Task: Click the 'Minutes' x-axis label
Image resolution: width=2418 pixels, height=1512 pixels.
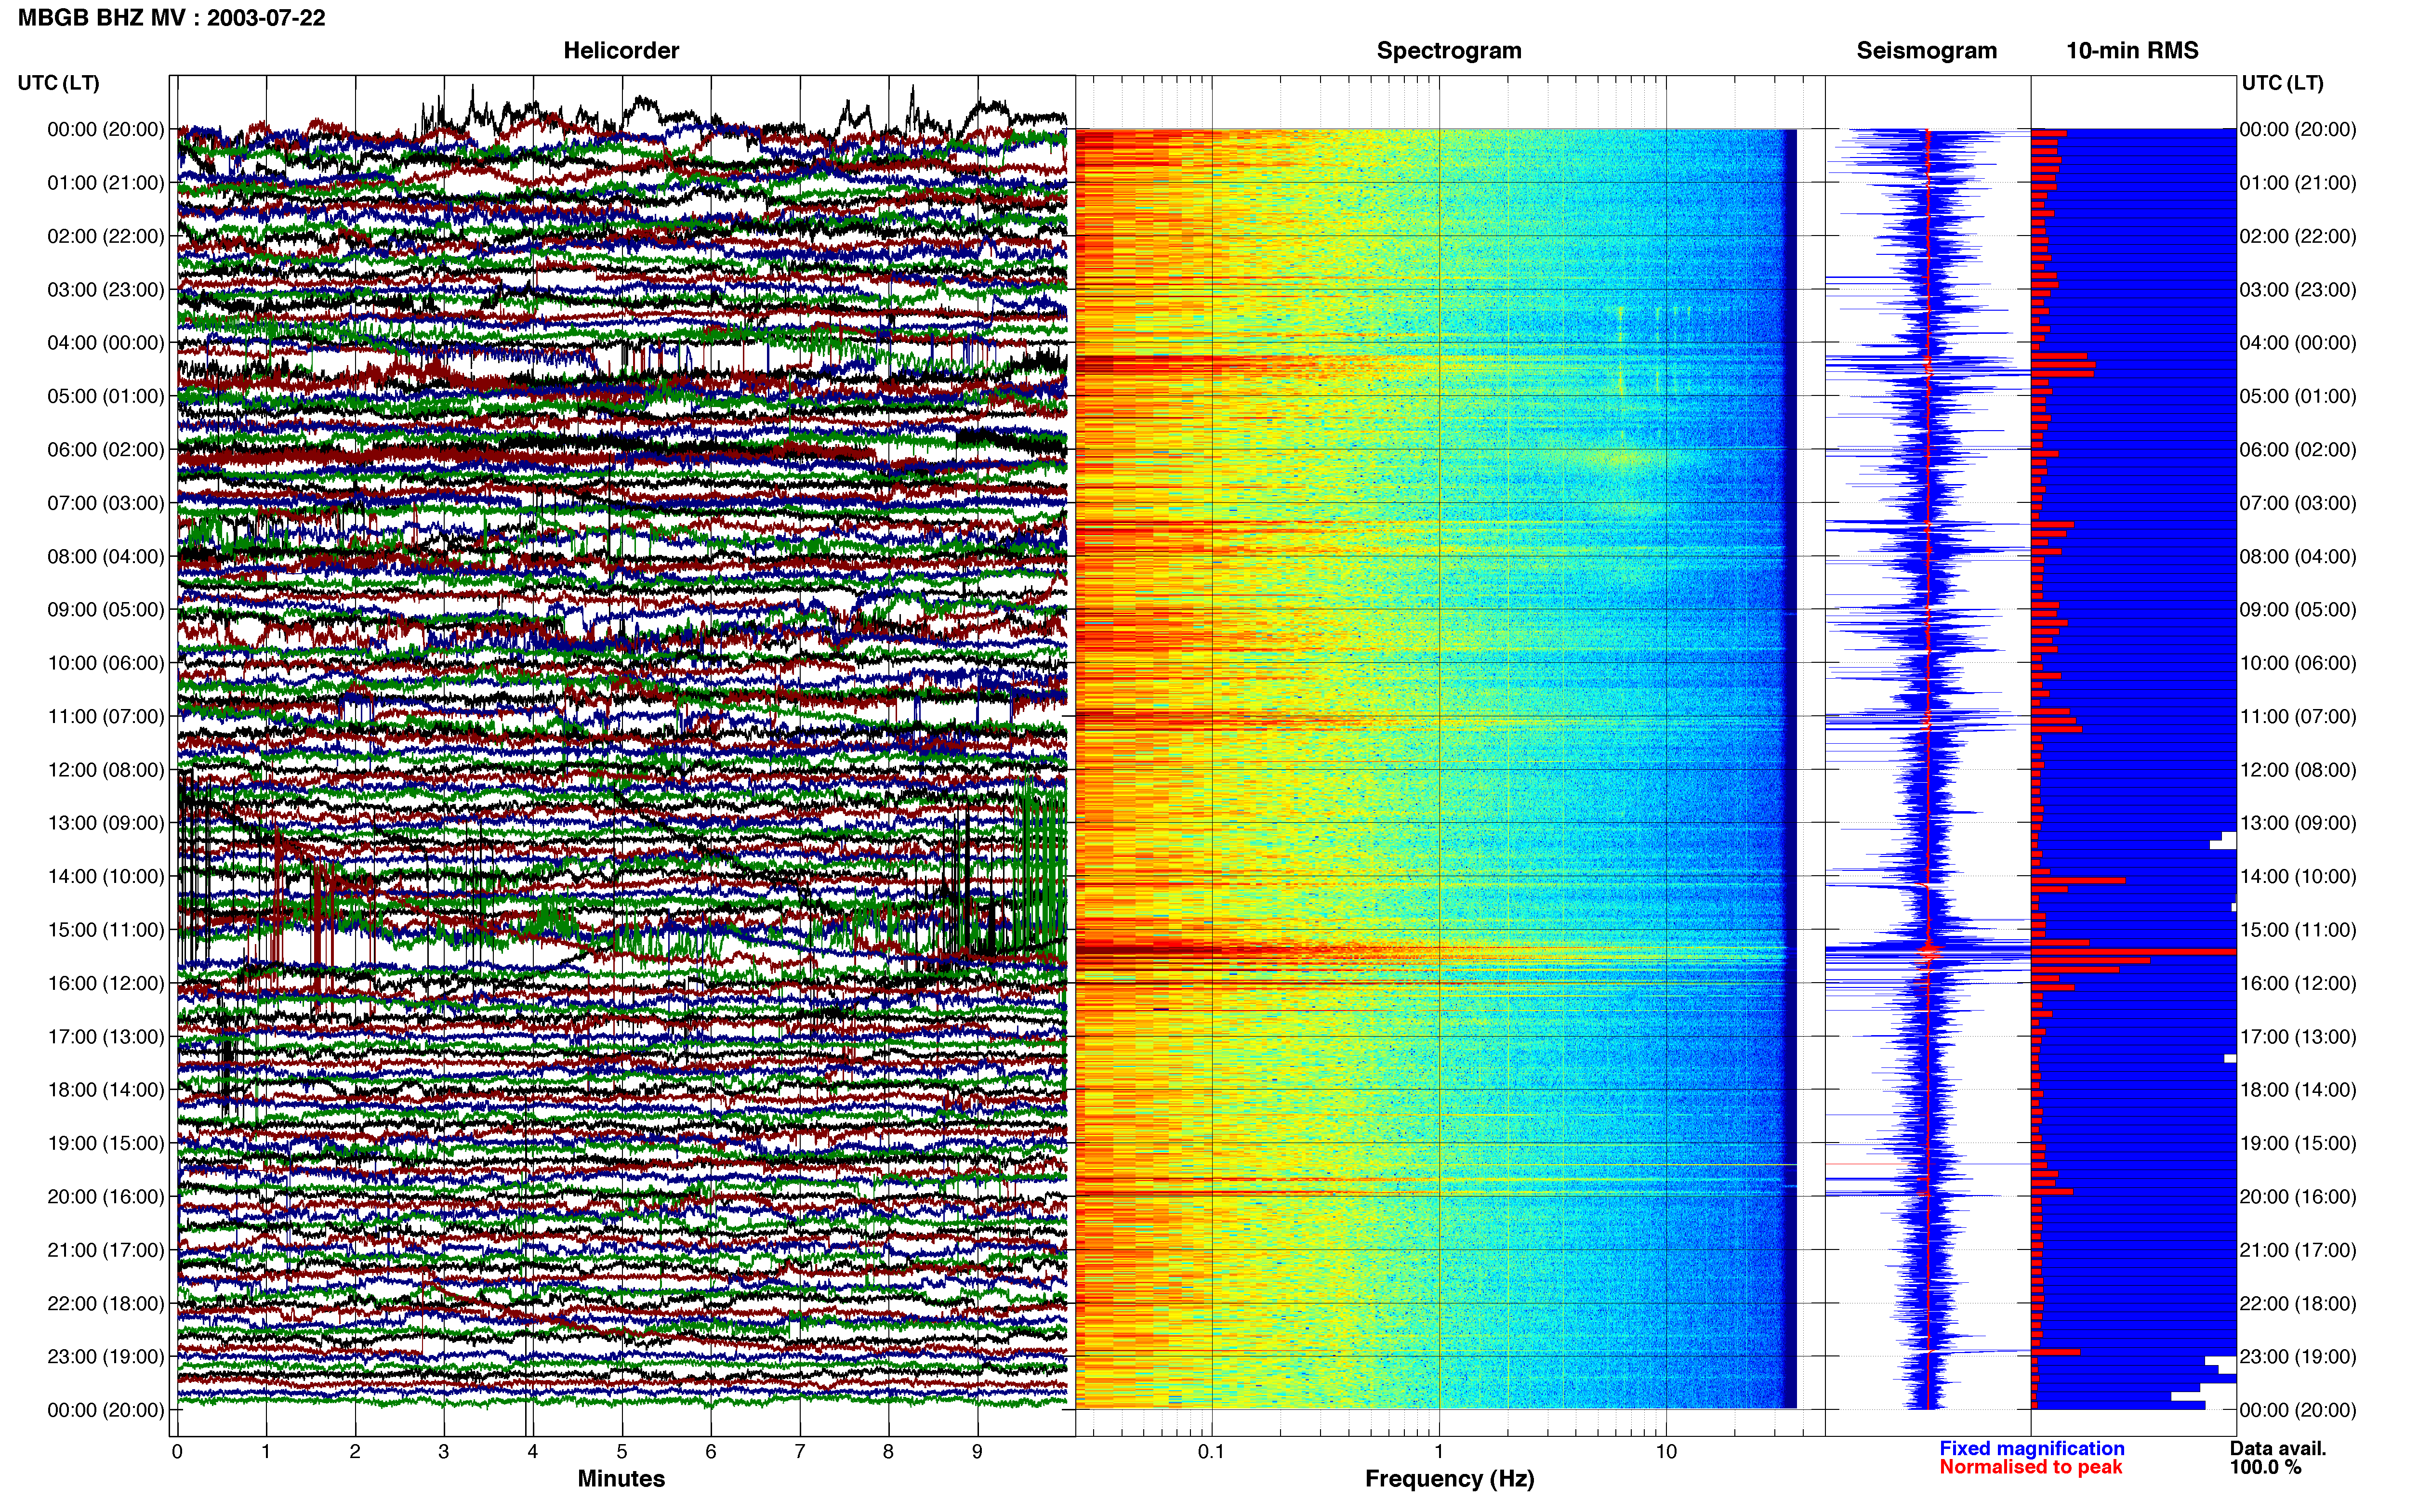Action: point(621,1478)
